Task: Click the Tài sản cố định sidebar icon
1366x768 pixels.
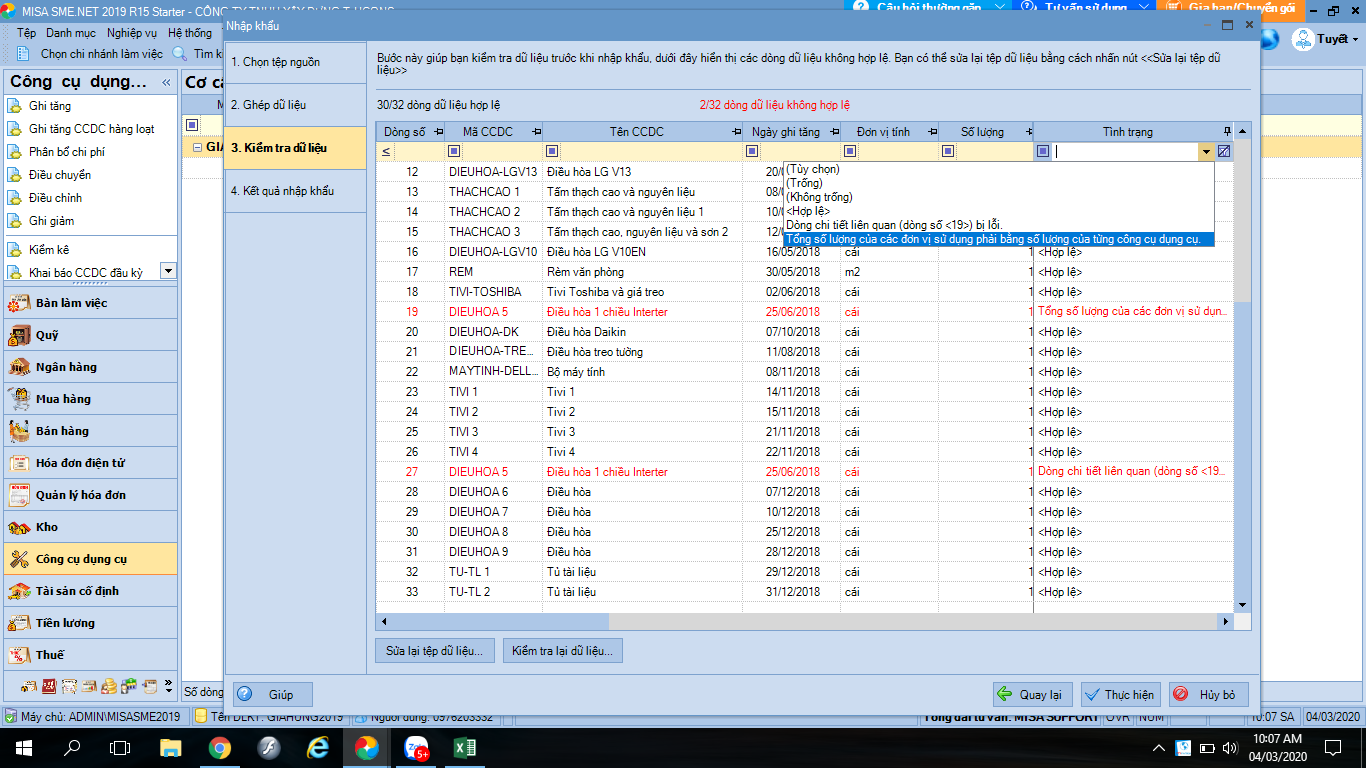Action: click(19, 591)
